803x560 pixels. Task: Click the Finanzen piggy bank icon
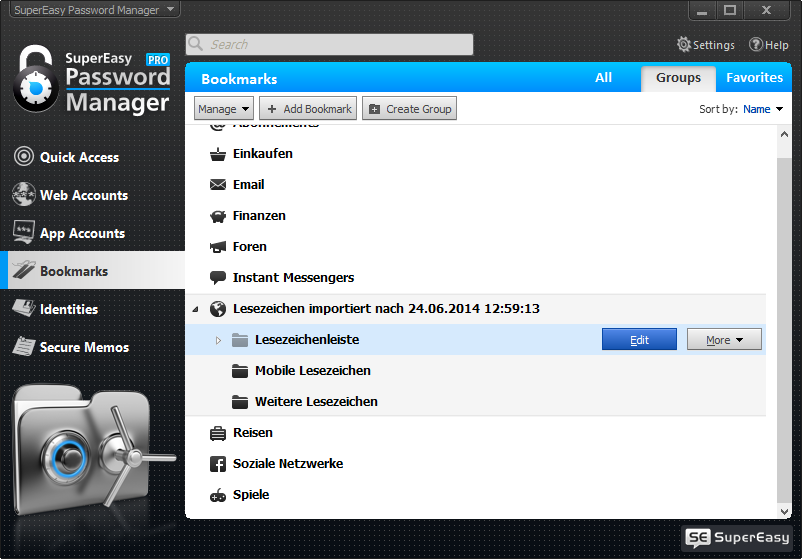coord(218,216)
